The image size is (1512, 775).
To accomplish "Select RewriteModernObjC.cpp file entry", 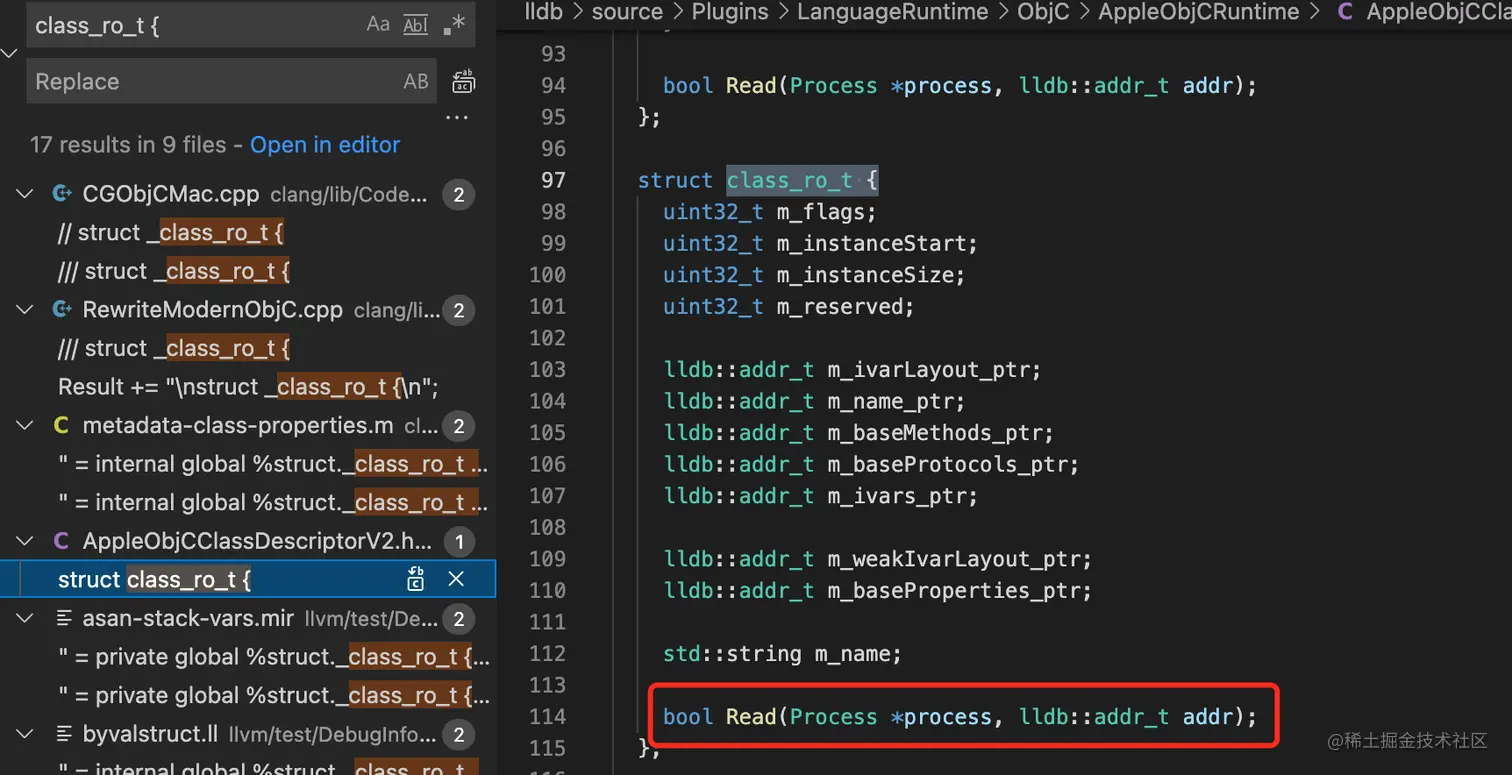I will [247, 310].
